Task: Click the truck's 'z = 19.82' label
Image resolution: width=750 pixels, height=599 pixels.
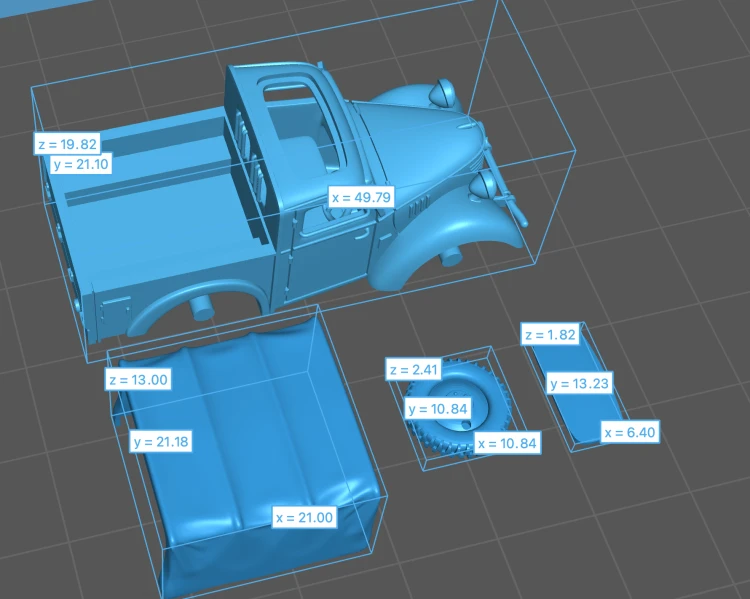Action: tap(67, 144)
